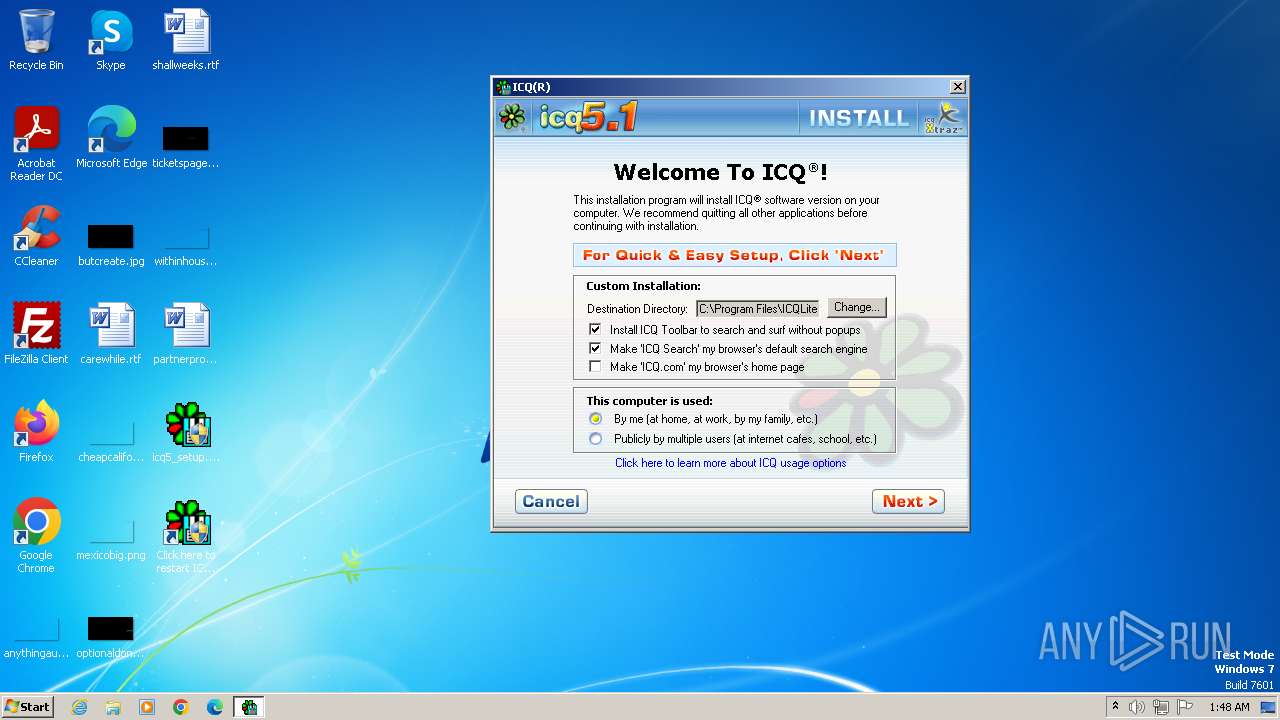Open the Windows Start menu

[x=27, y=707]
